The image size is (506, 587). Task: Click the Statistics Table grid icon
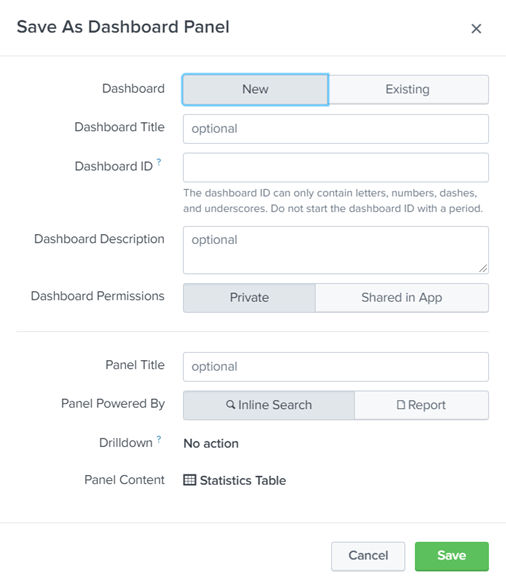point(189,480)
